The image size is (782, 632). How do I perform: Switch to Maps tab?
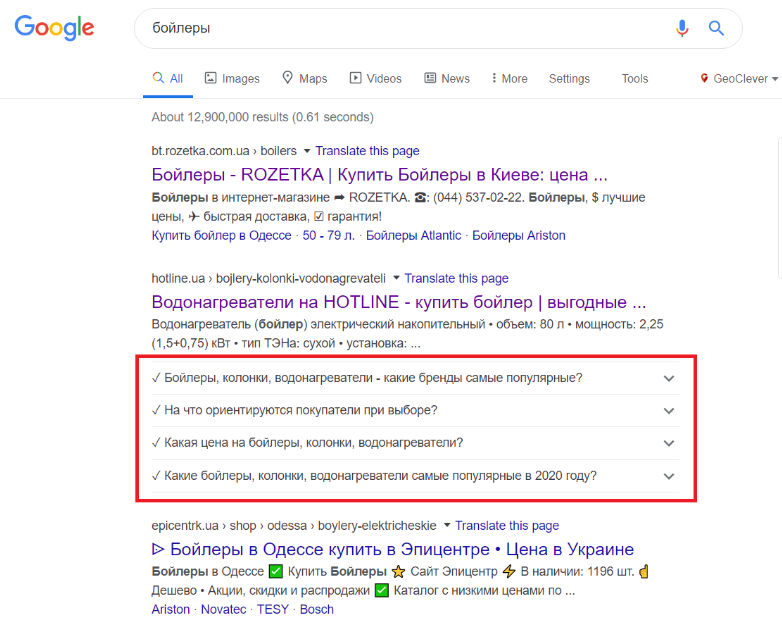point(305,78)
